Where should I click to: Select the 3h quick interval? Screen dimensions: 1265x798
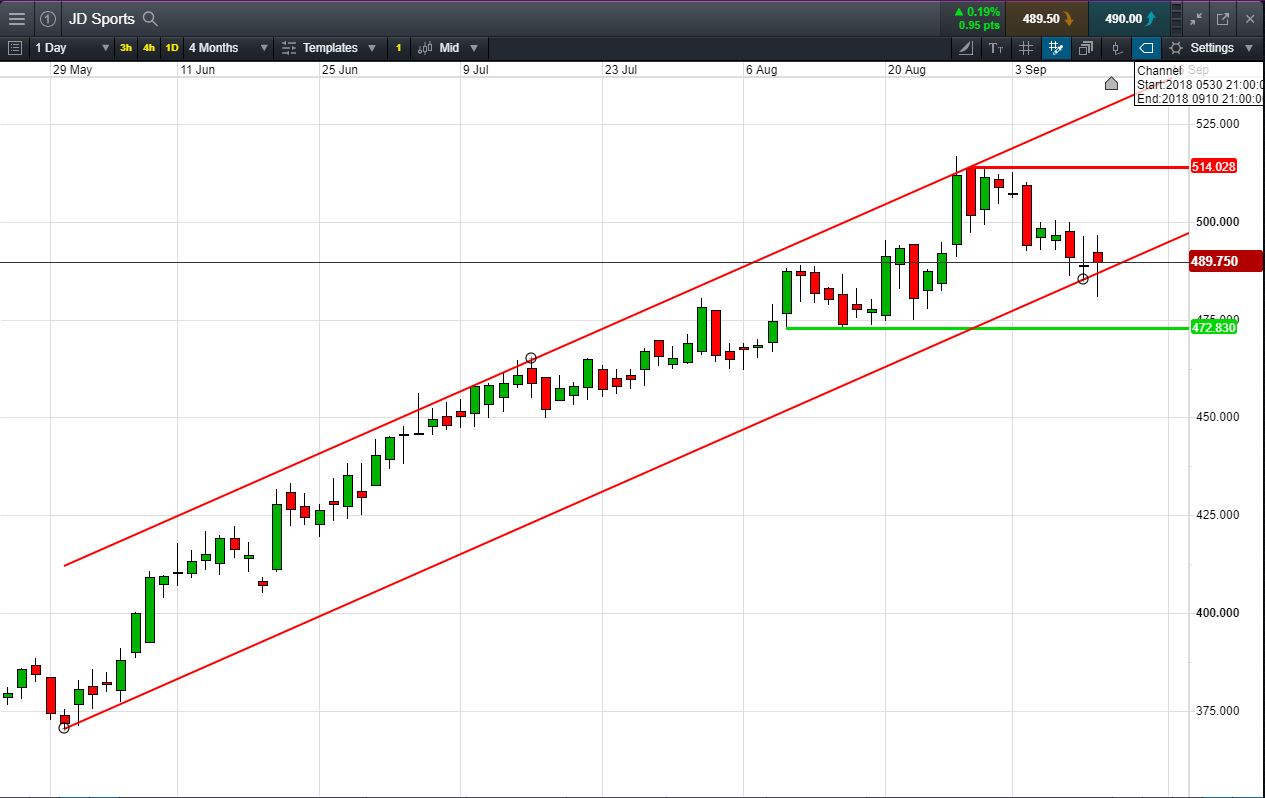pos(126,47)
